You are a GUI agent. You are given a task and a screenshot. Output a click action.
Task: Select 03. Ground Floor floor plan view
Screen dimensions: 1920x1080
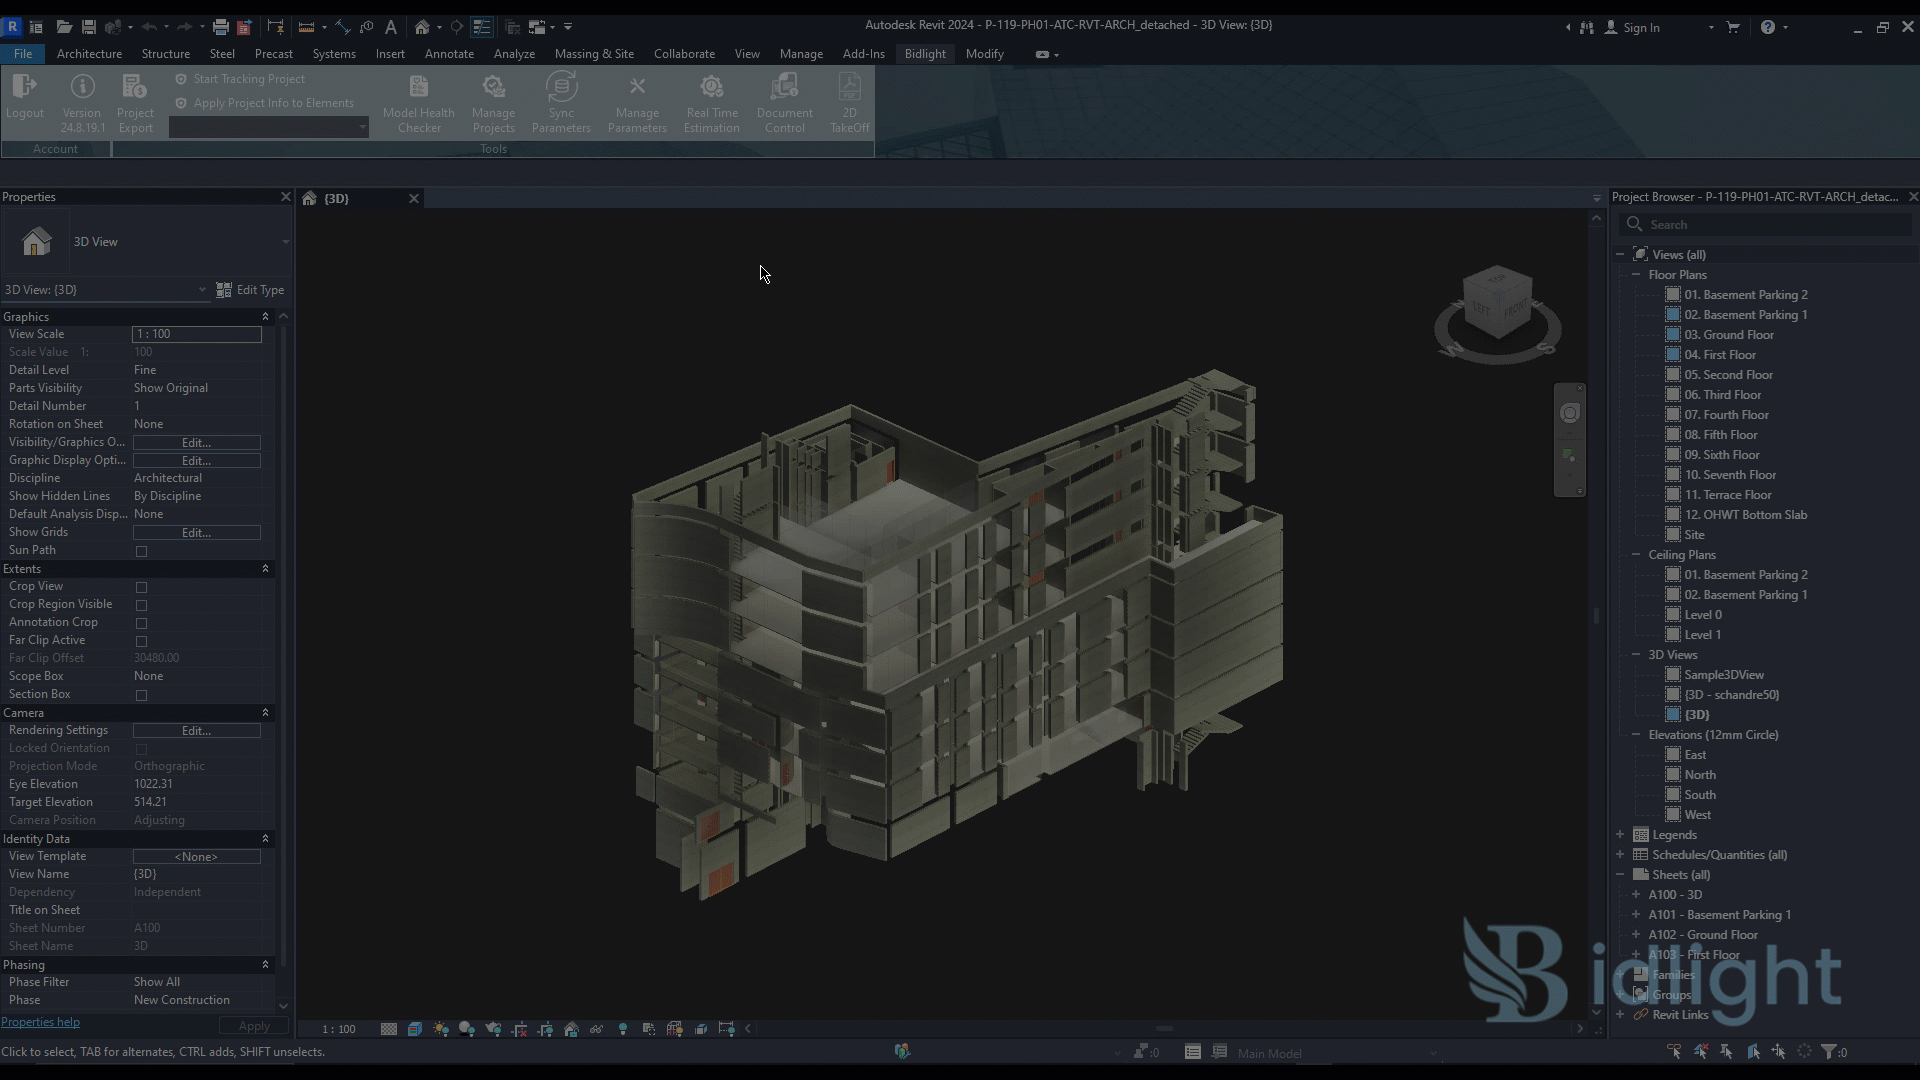(1730, 335)
